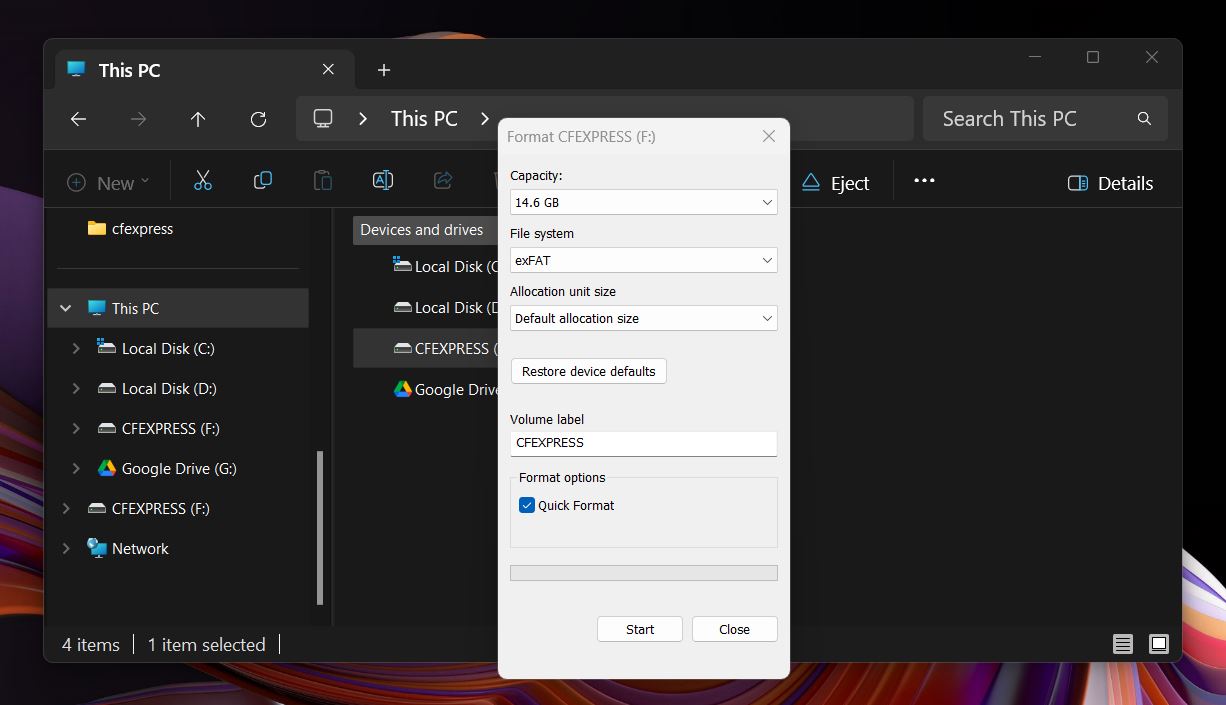The height and width of the screenshot is (705, 1226).
Task: Click the monitor icon in address bar
Action: [x=323, y=118]
